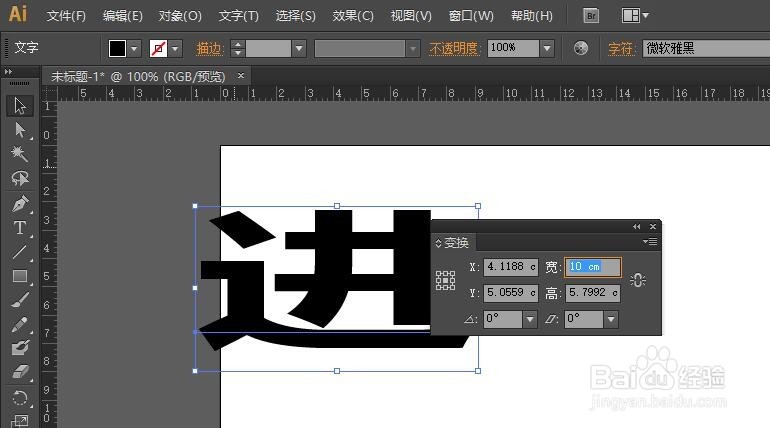Open the 视图(V) menu
Screen dimensions: 770x428
click(411, 16)
